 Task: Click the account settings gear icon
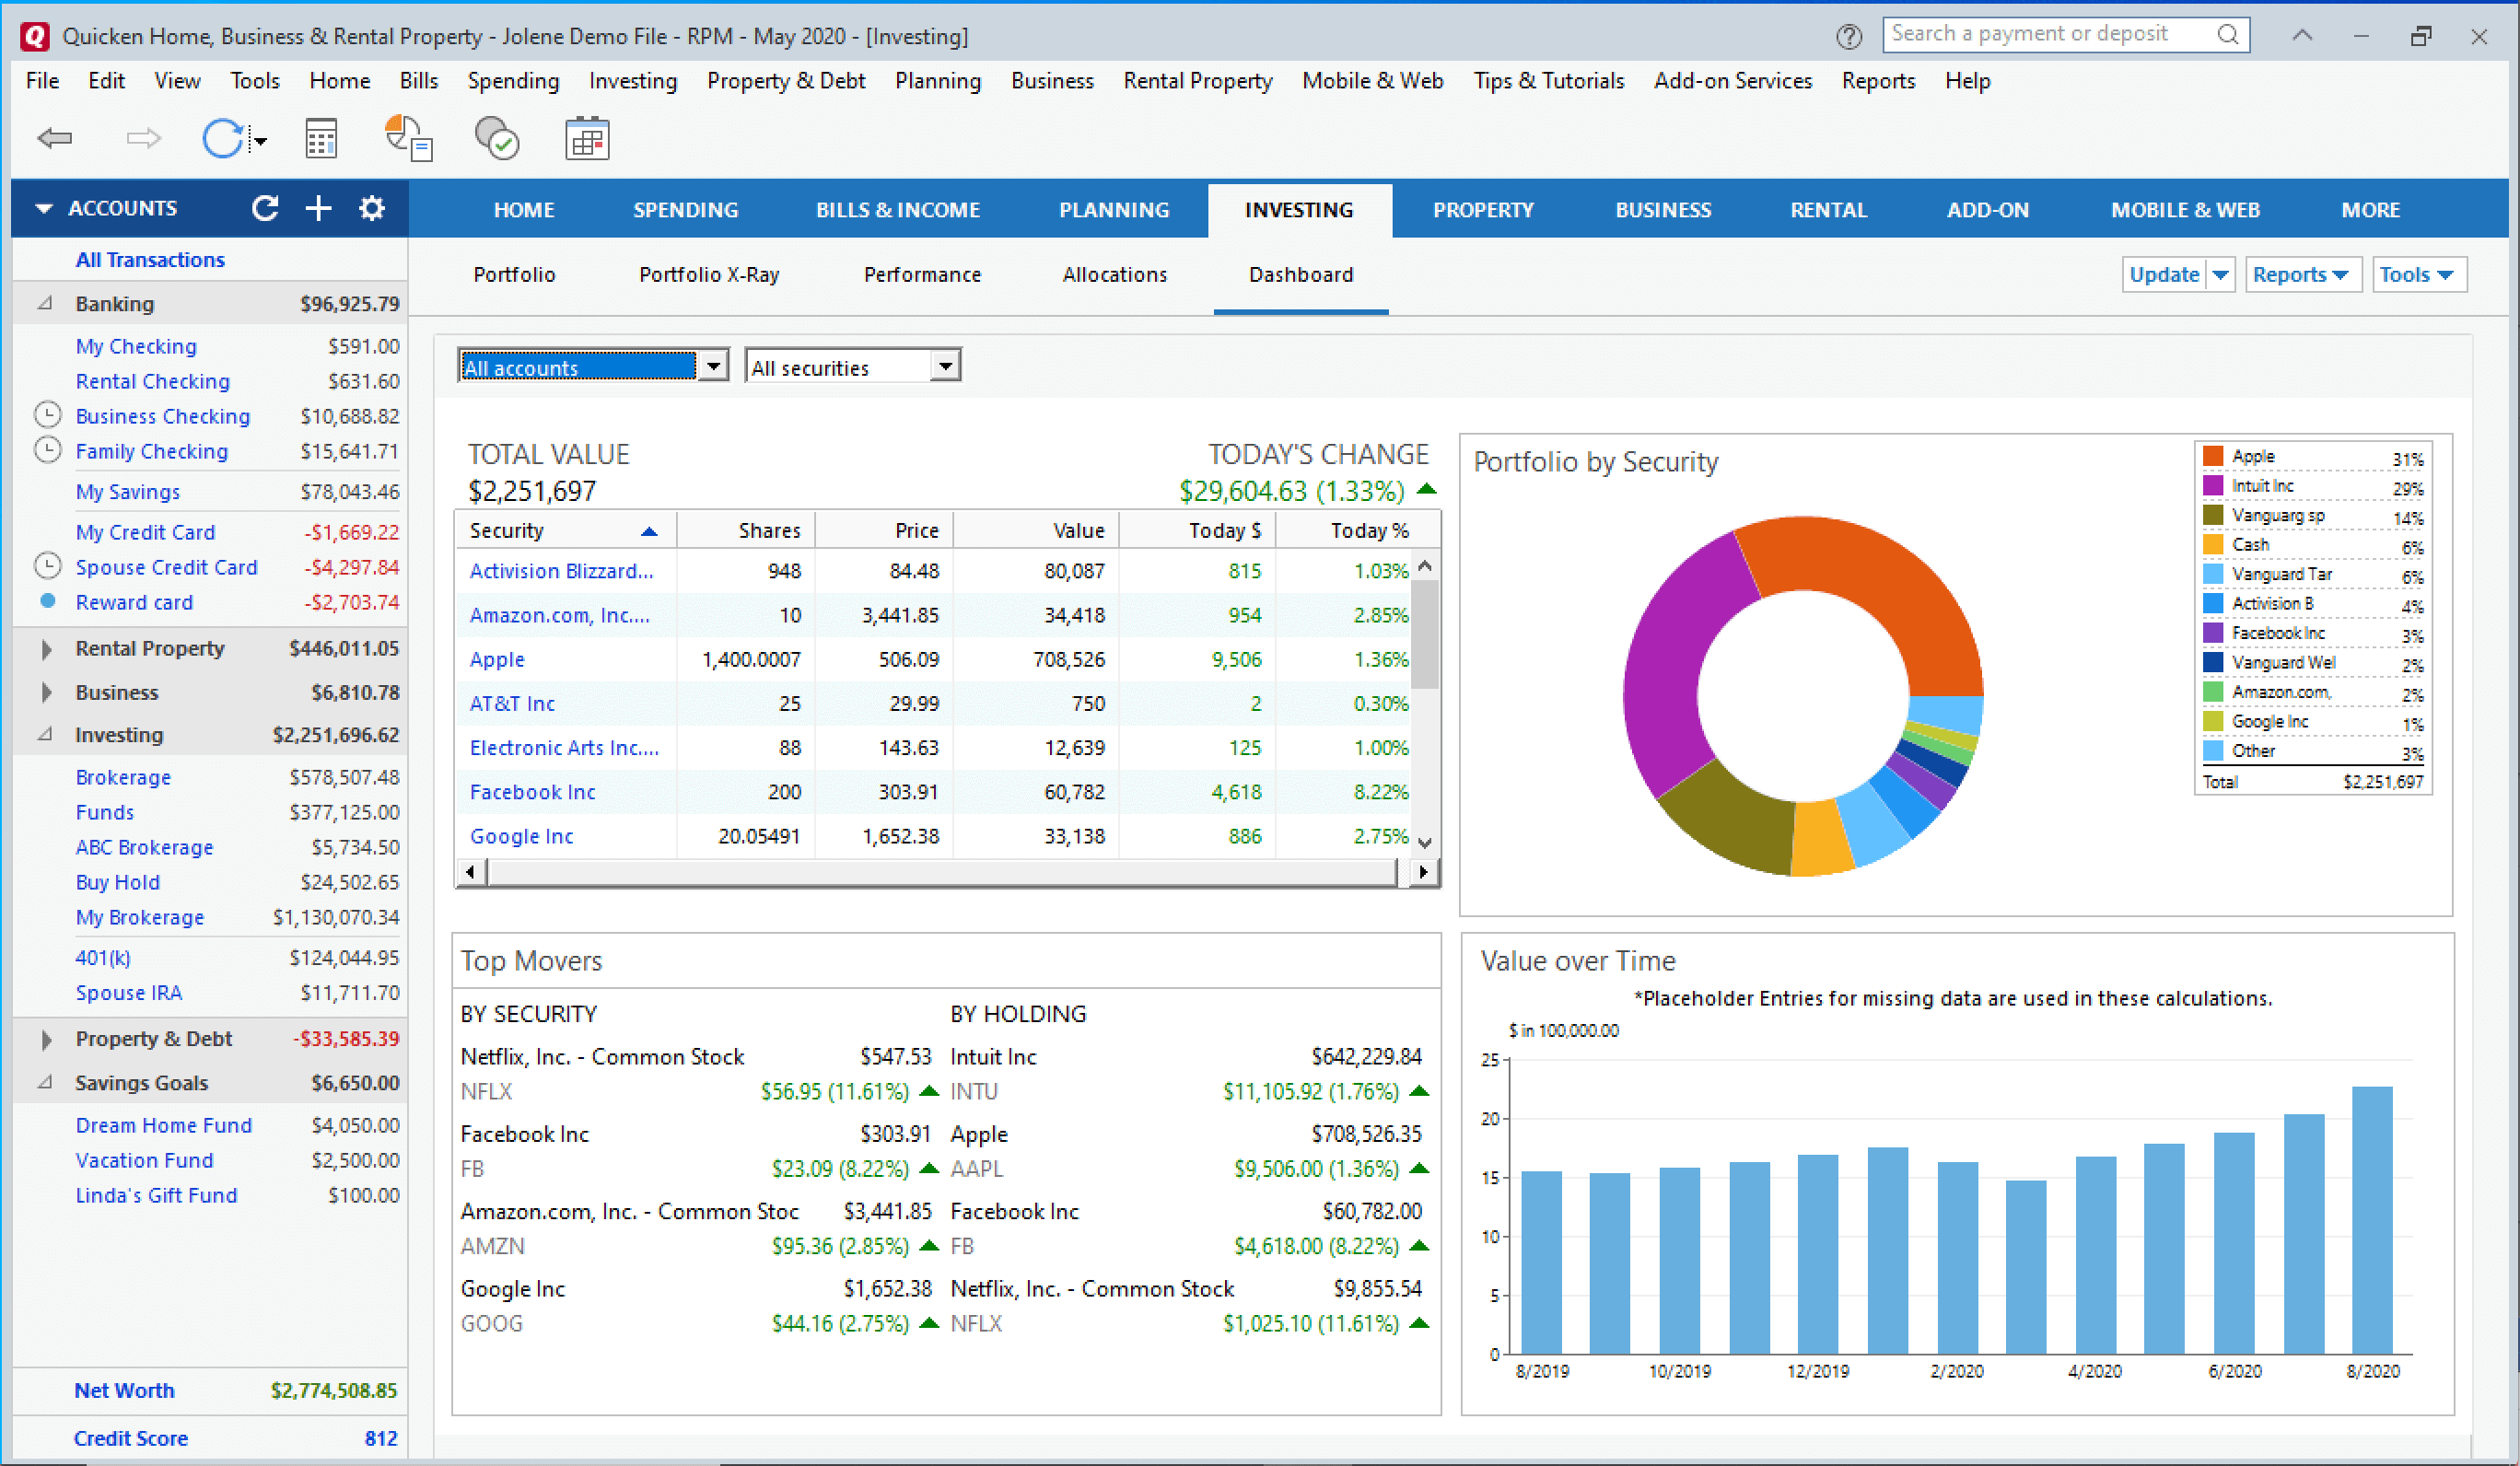click(x=373, y=208)
